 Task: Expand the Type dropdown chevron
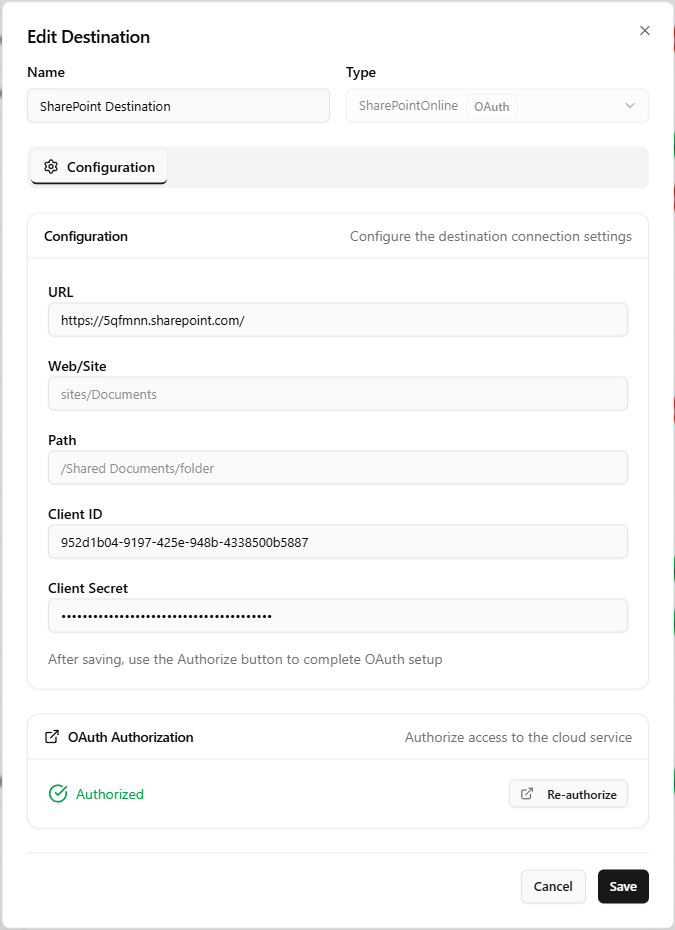click(x=630, y=106)
